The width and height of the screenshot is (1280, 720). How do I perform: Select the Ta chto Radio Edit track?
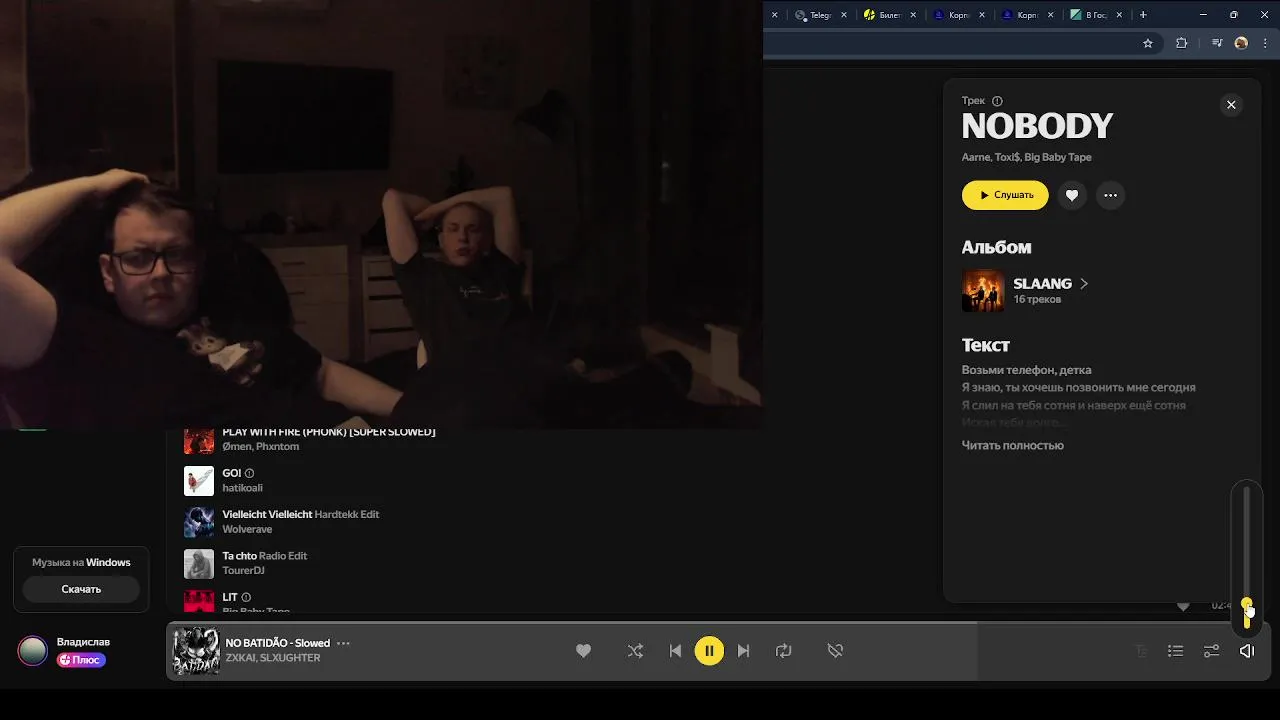tap(264, 556)
